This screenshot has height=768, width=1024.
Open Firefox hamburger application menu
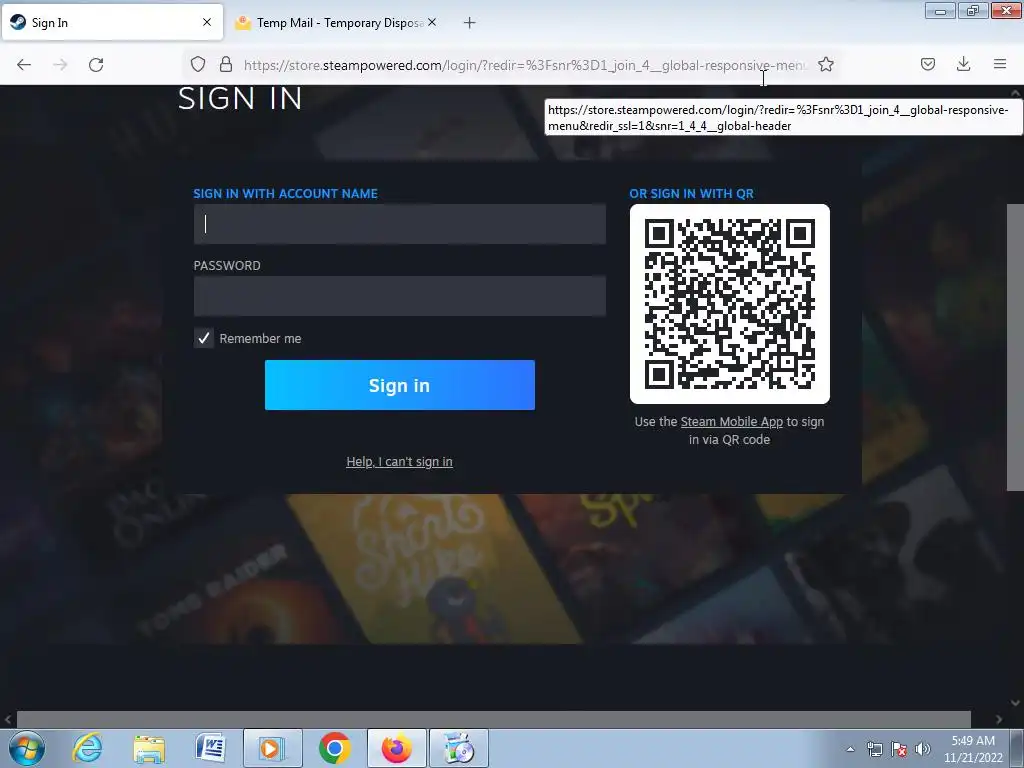click(x=1000, y=64)
